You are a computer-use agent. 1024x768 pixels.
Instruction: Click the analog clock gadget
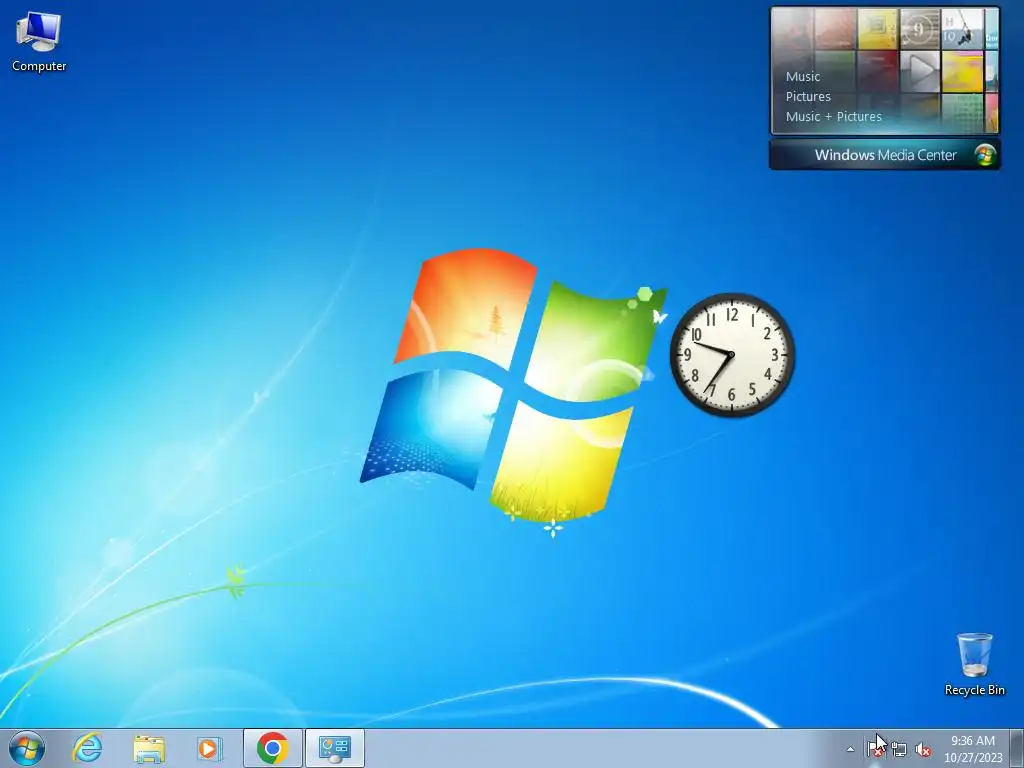click(x=732, y=355)
